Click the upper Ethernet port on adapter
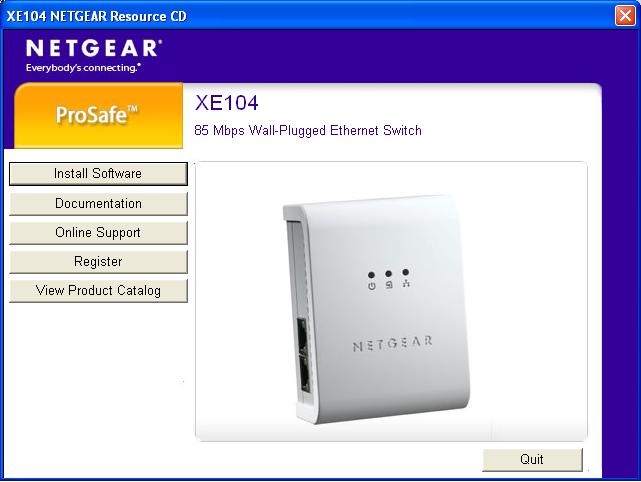 click(x=302, y=337)
